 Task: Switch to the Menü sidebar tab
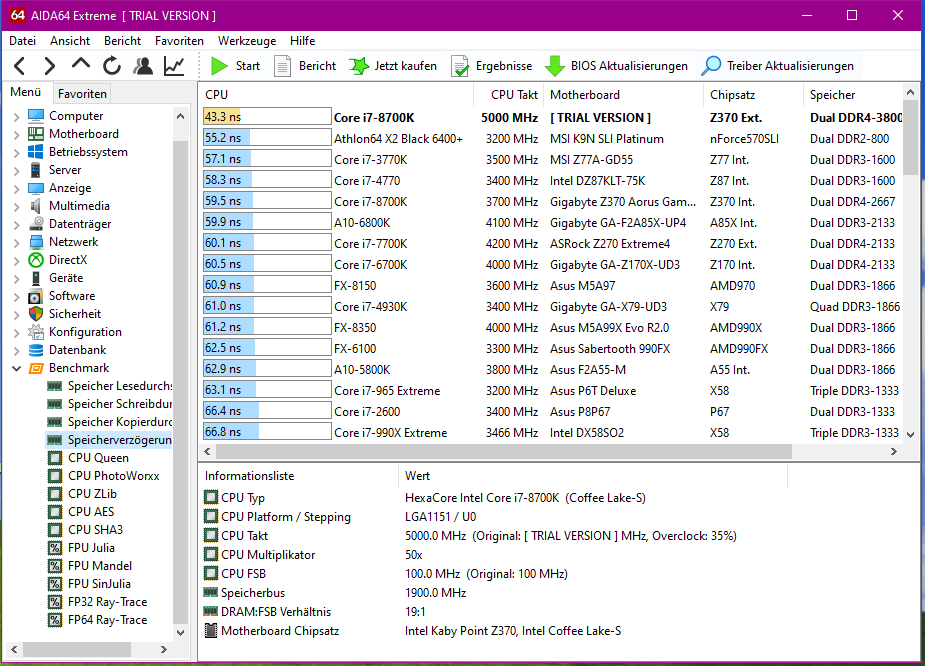coord(25,92)
